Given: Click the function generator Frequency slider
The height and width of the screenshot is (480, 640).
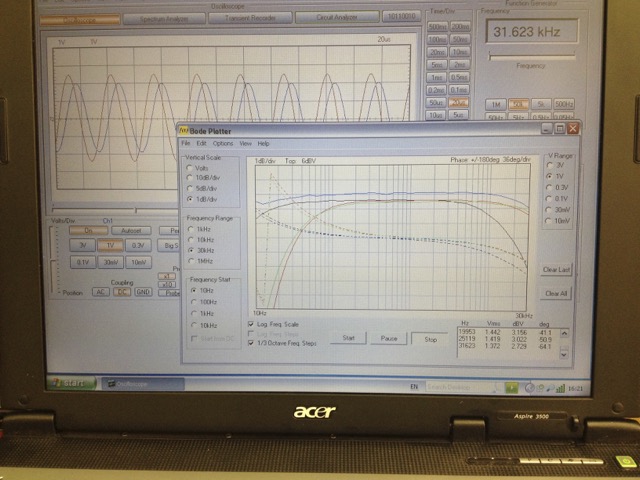Looking at the screenshot, I should pyautogui.click(x=532, y=56).
